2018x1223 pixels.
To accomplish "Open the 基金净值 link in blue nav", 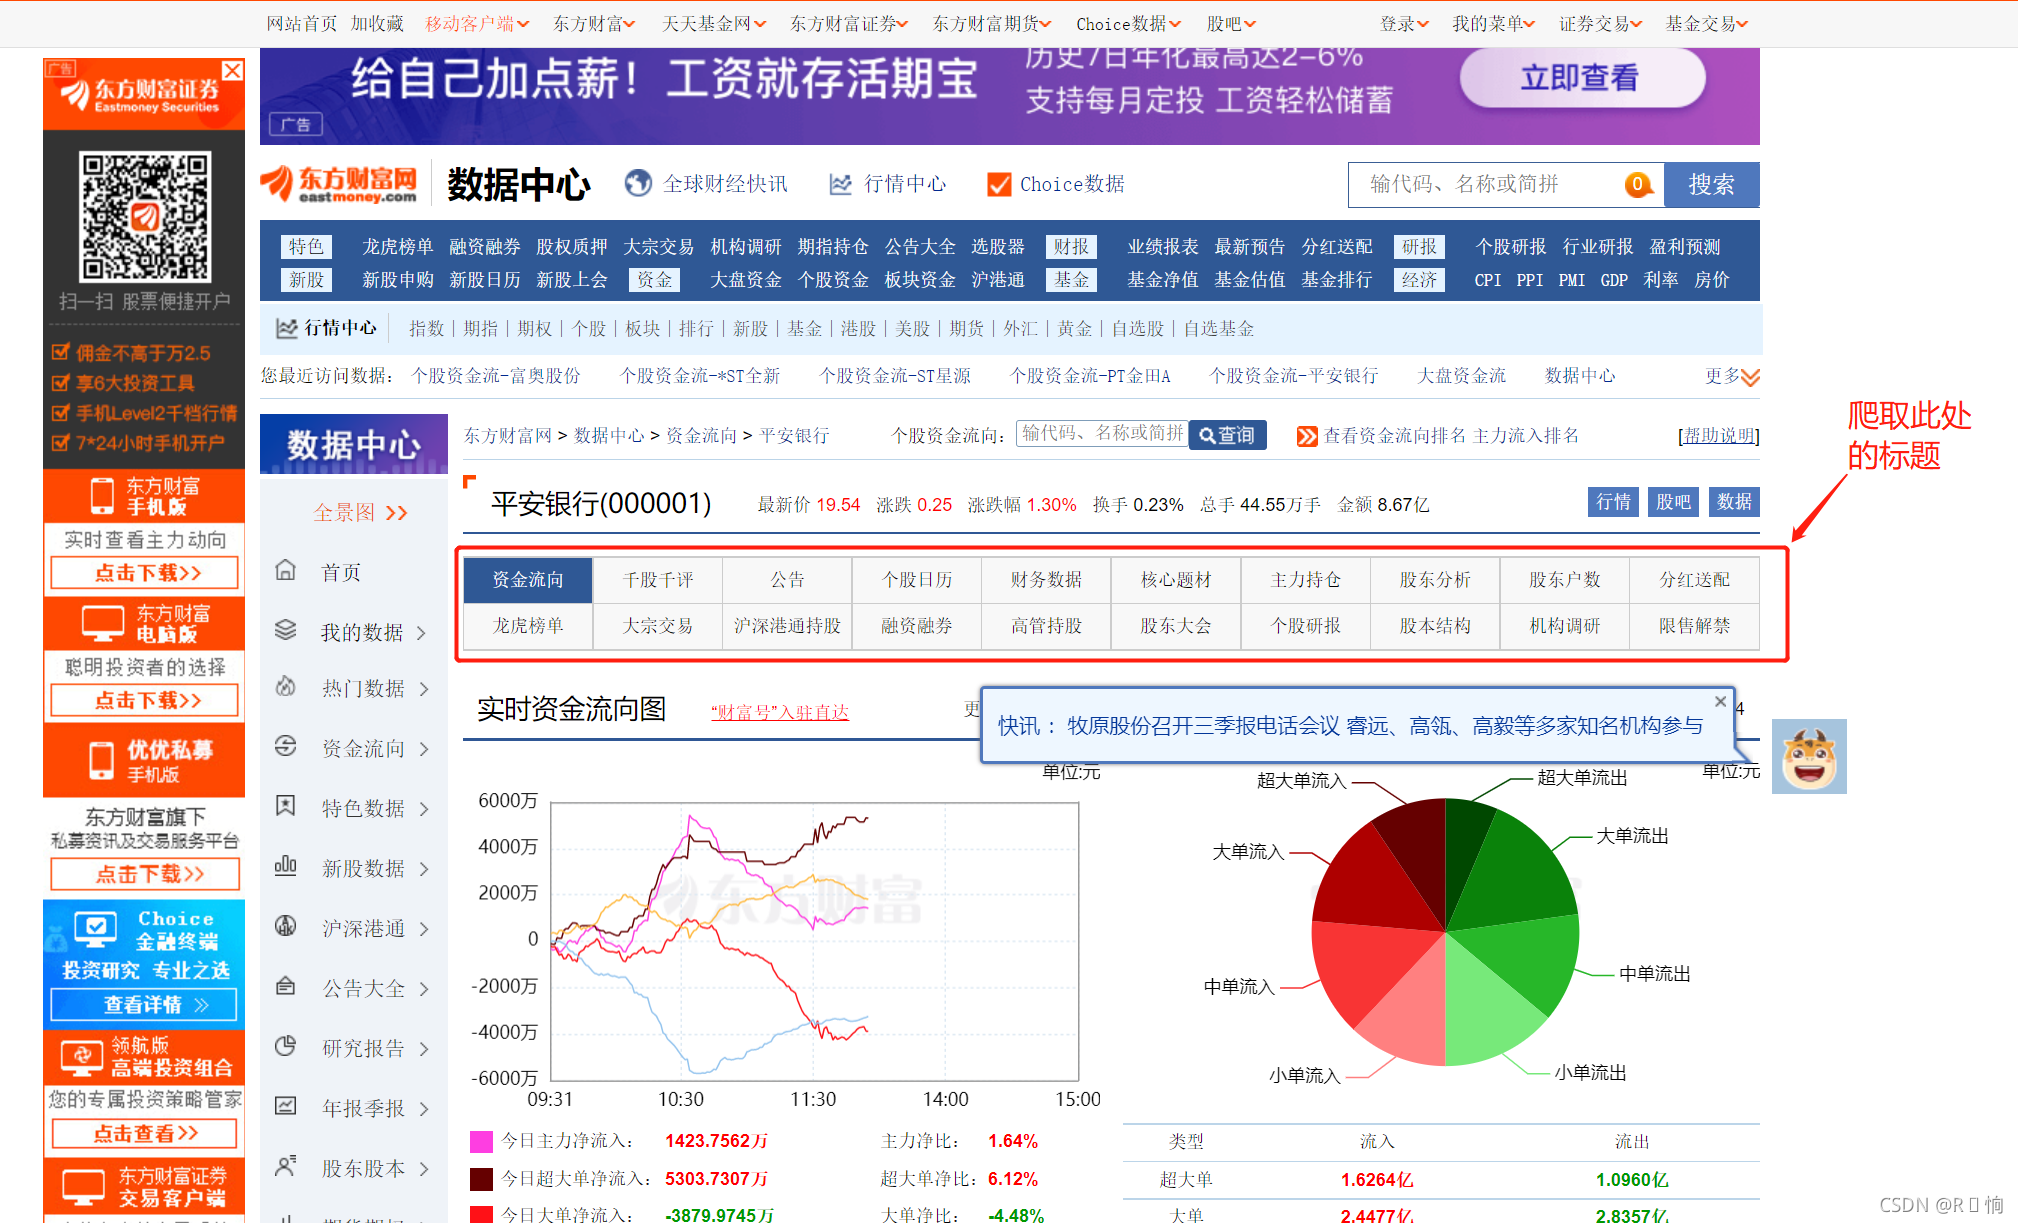I will point(1162,280).
